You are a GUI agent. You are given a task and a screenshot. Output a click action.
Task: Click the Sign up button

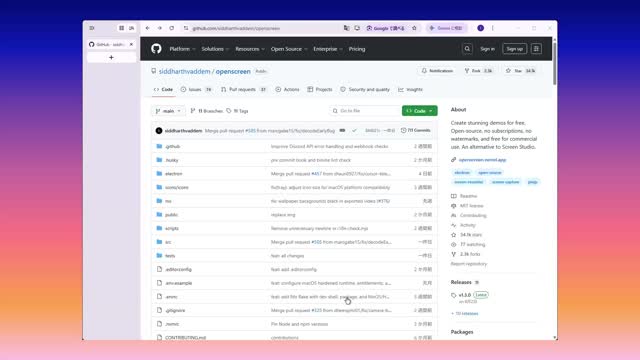514,49
